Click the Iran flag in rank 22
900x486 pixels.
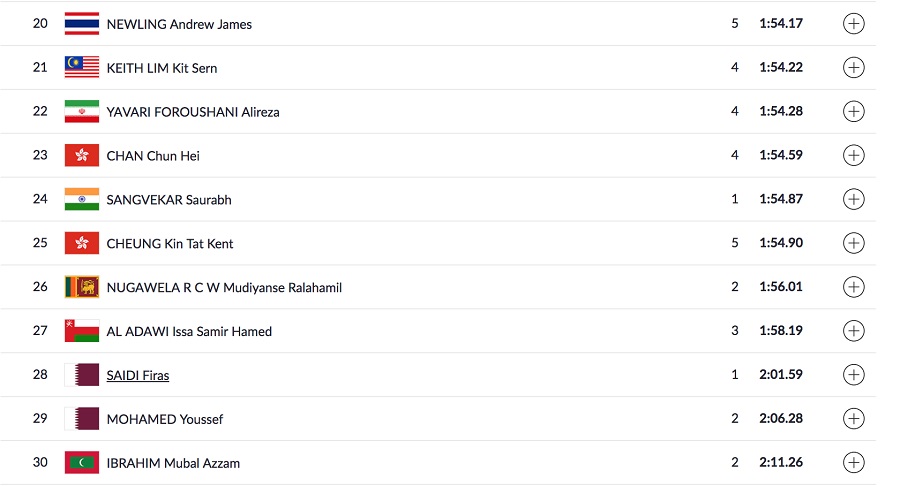(82, 111)
